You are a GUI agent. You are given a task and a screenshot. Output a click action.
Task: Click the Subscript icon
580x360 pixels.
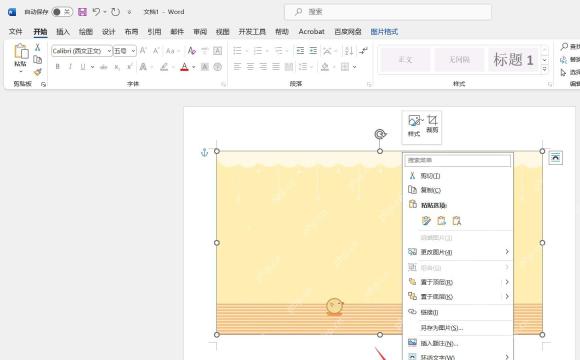117,67
